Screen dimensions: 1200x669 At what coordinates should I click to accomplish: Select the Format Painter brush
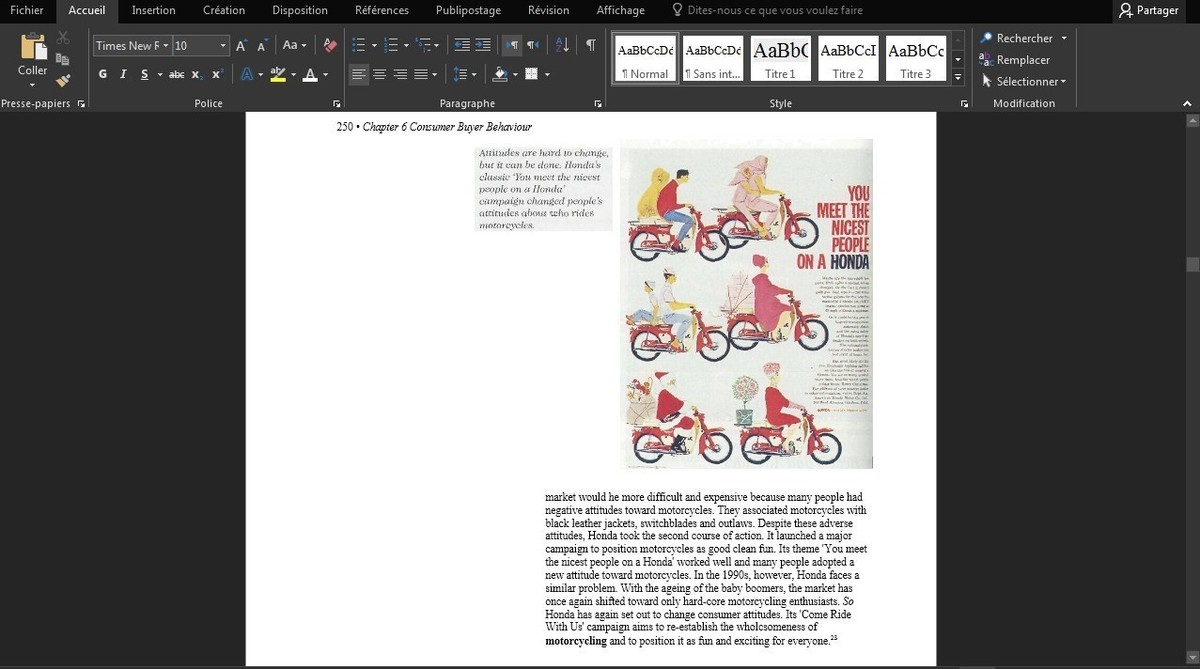63,80
